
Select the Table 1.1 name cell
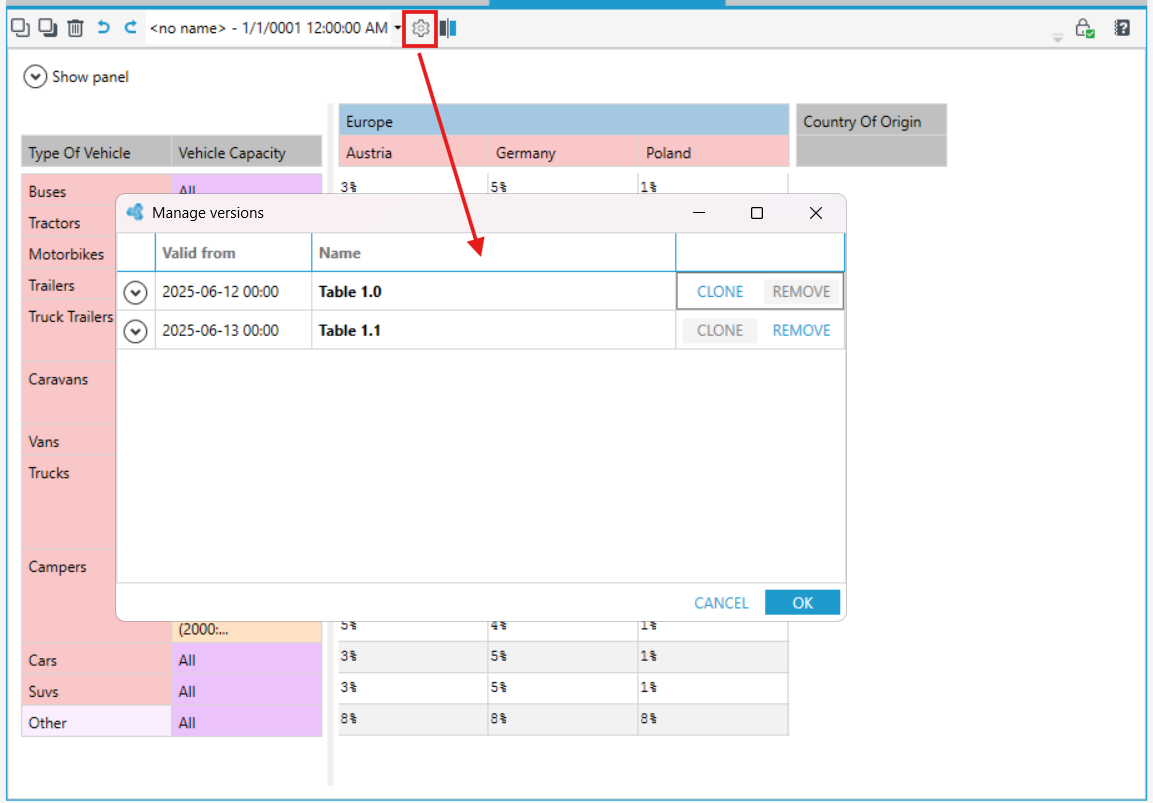tap(493, 331)
